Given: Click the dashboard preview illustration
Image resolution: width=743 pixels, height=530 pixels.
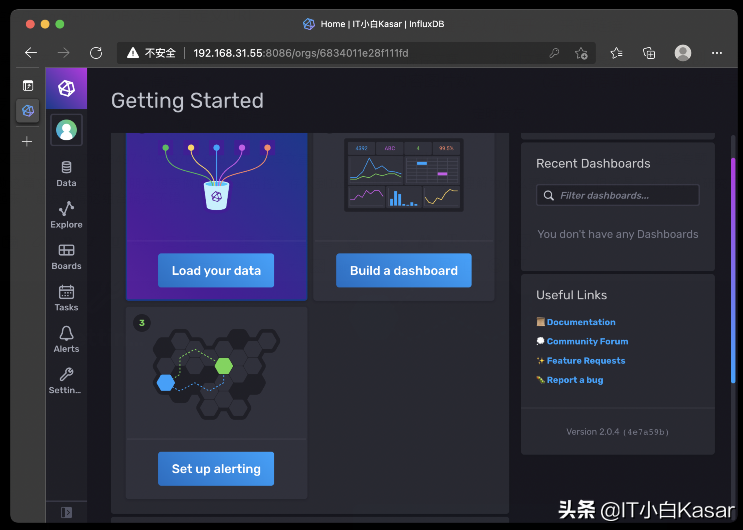Looking at the screenshot, I should pos(404,175).
